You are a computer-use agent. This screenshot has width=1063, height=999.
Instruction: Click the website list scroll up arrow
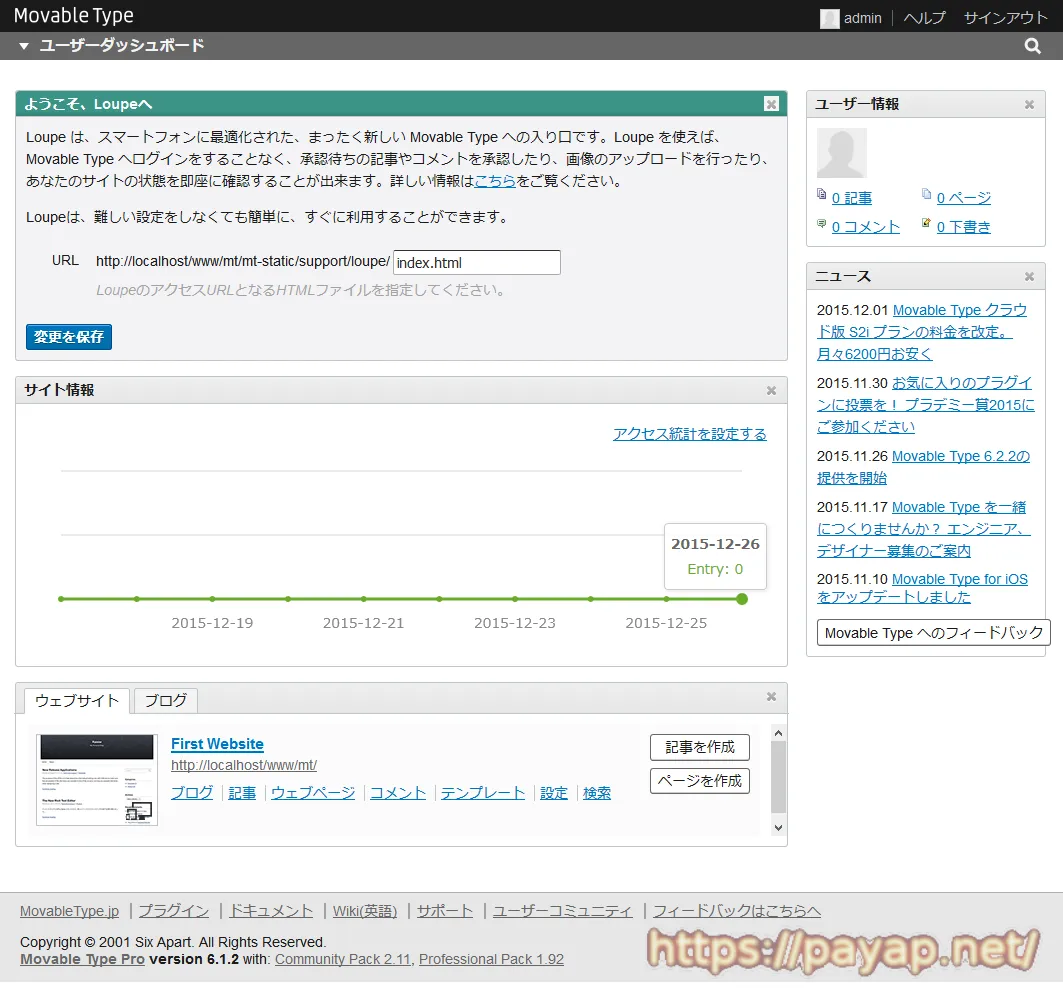778,733
